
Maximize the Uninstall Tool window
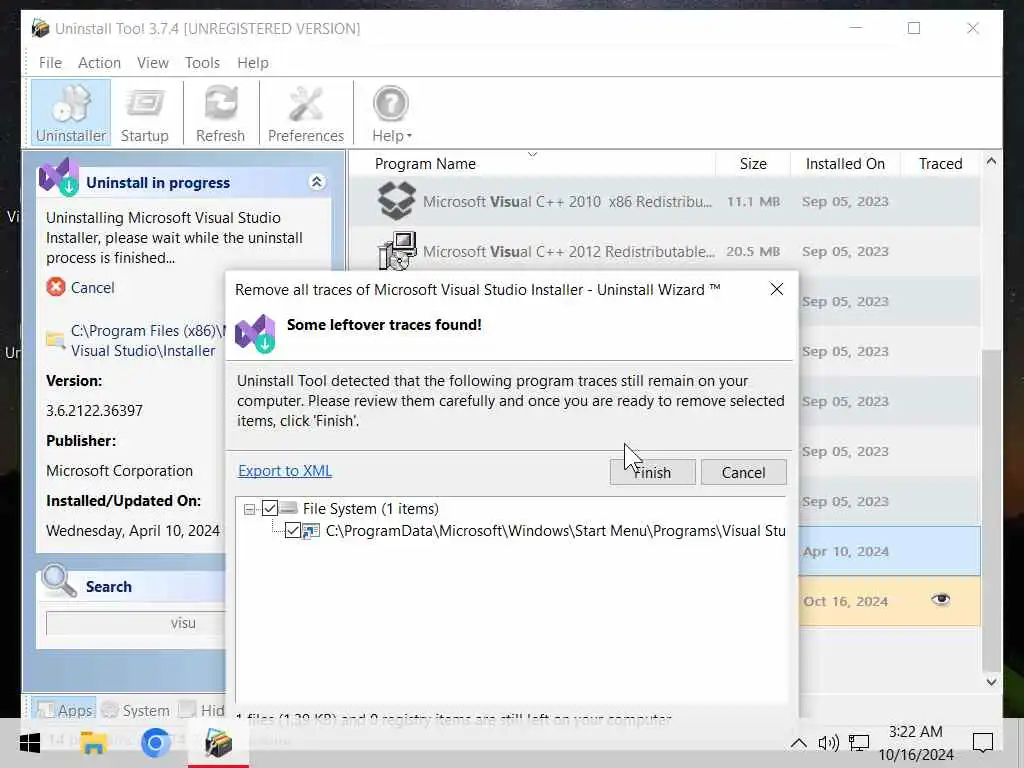pos(914,28)
